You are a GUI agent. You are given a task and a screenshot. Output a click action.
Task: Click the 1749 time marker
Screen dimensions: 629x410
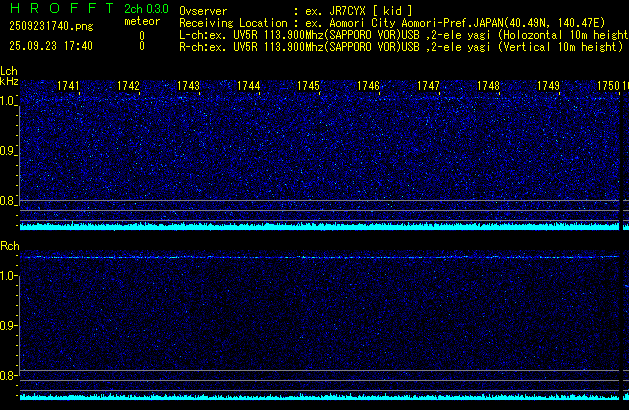(548, 87)
